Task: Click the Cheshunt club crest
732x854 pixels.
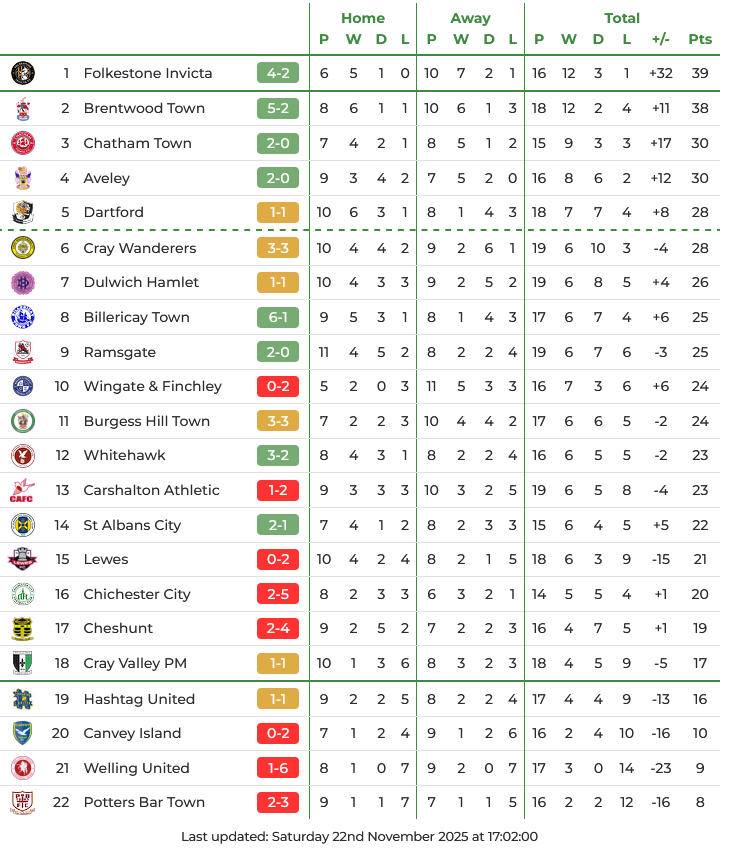Action: tap(23, 628)
